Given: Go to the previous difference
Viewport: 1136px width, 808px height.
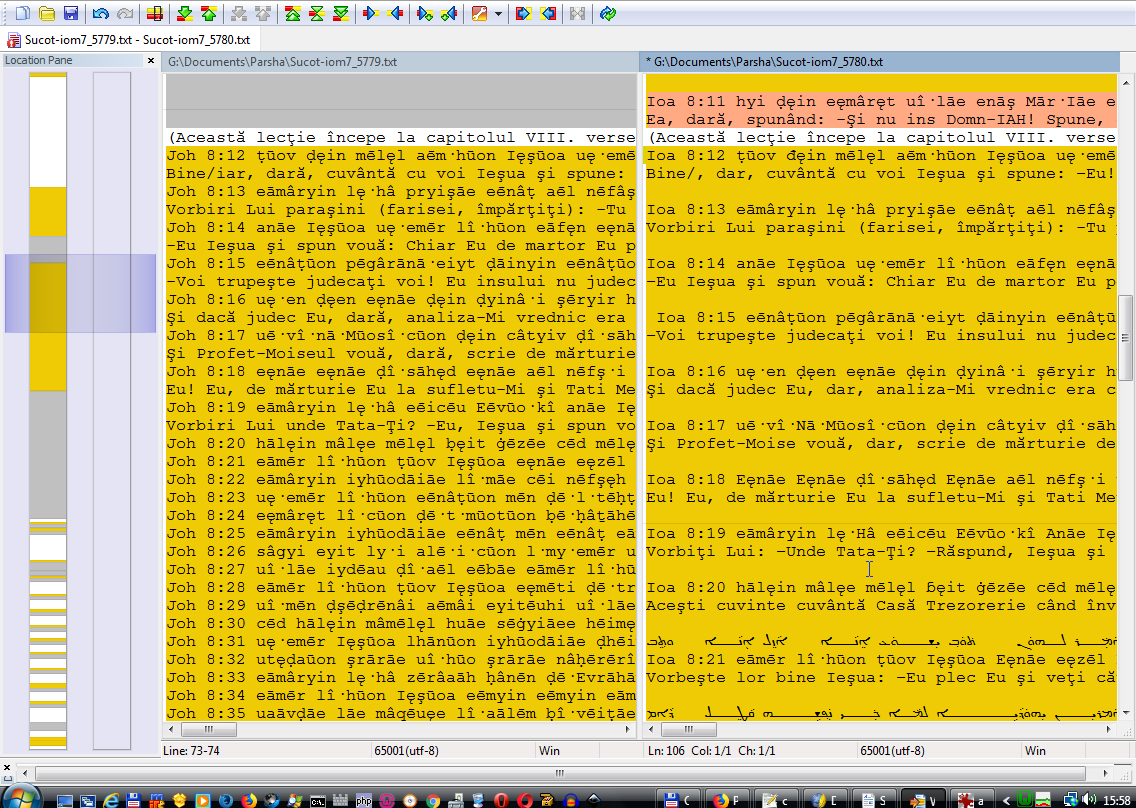Looking at the screenshot, I should pyautogui.click(x=208, y=14).
